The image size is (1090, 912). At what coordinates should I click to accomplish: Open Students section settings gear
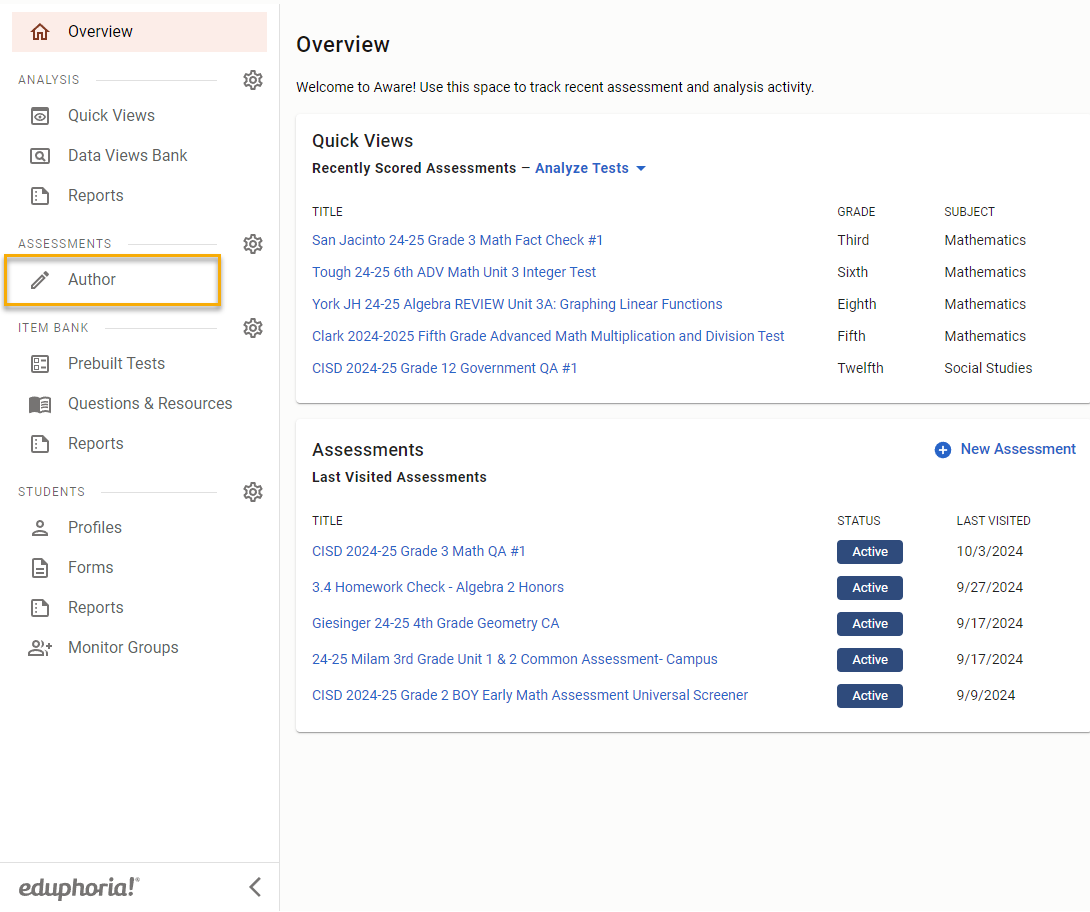pos(253,492)
